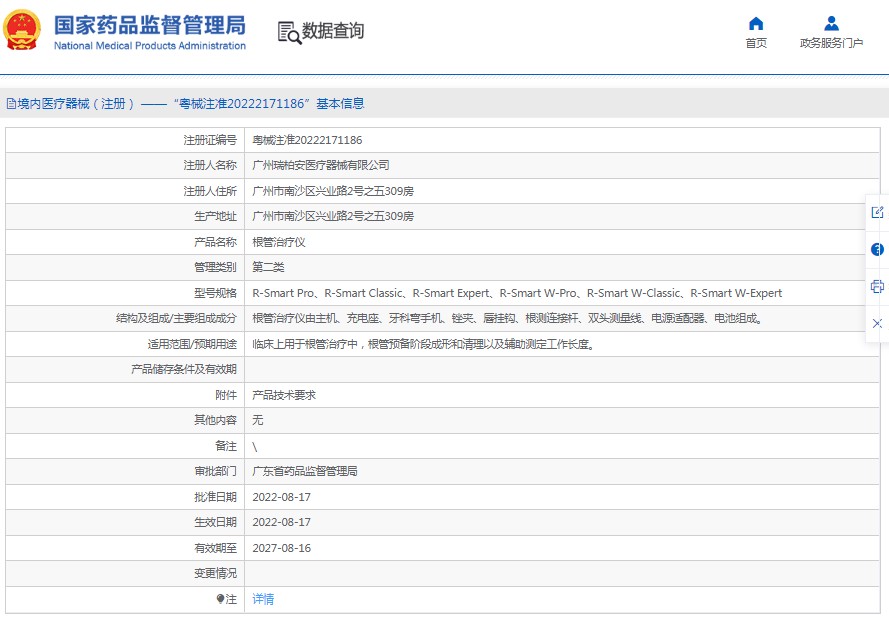Click the 生产地址 address value
The height and width of the screenshot is (621, 889).
(x=333, y=216)
